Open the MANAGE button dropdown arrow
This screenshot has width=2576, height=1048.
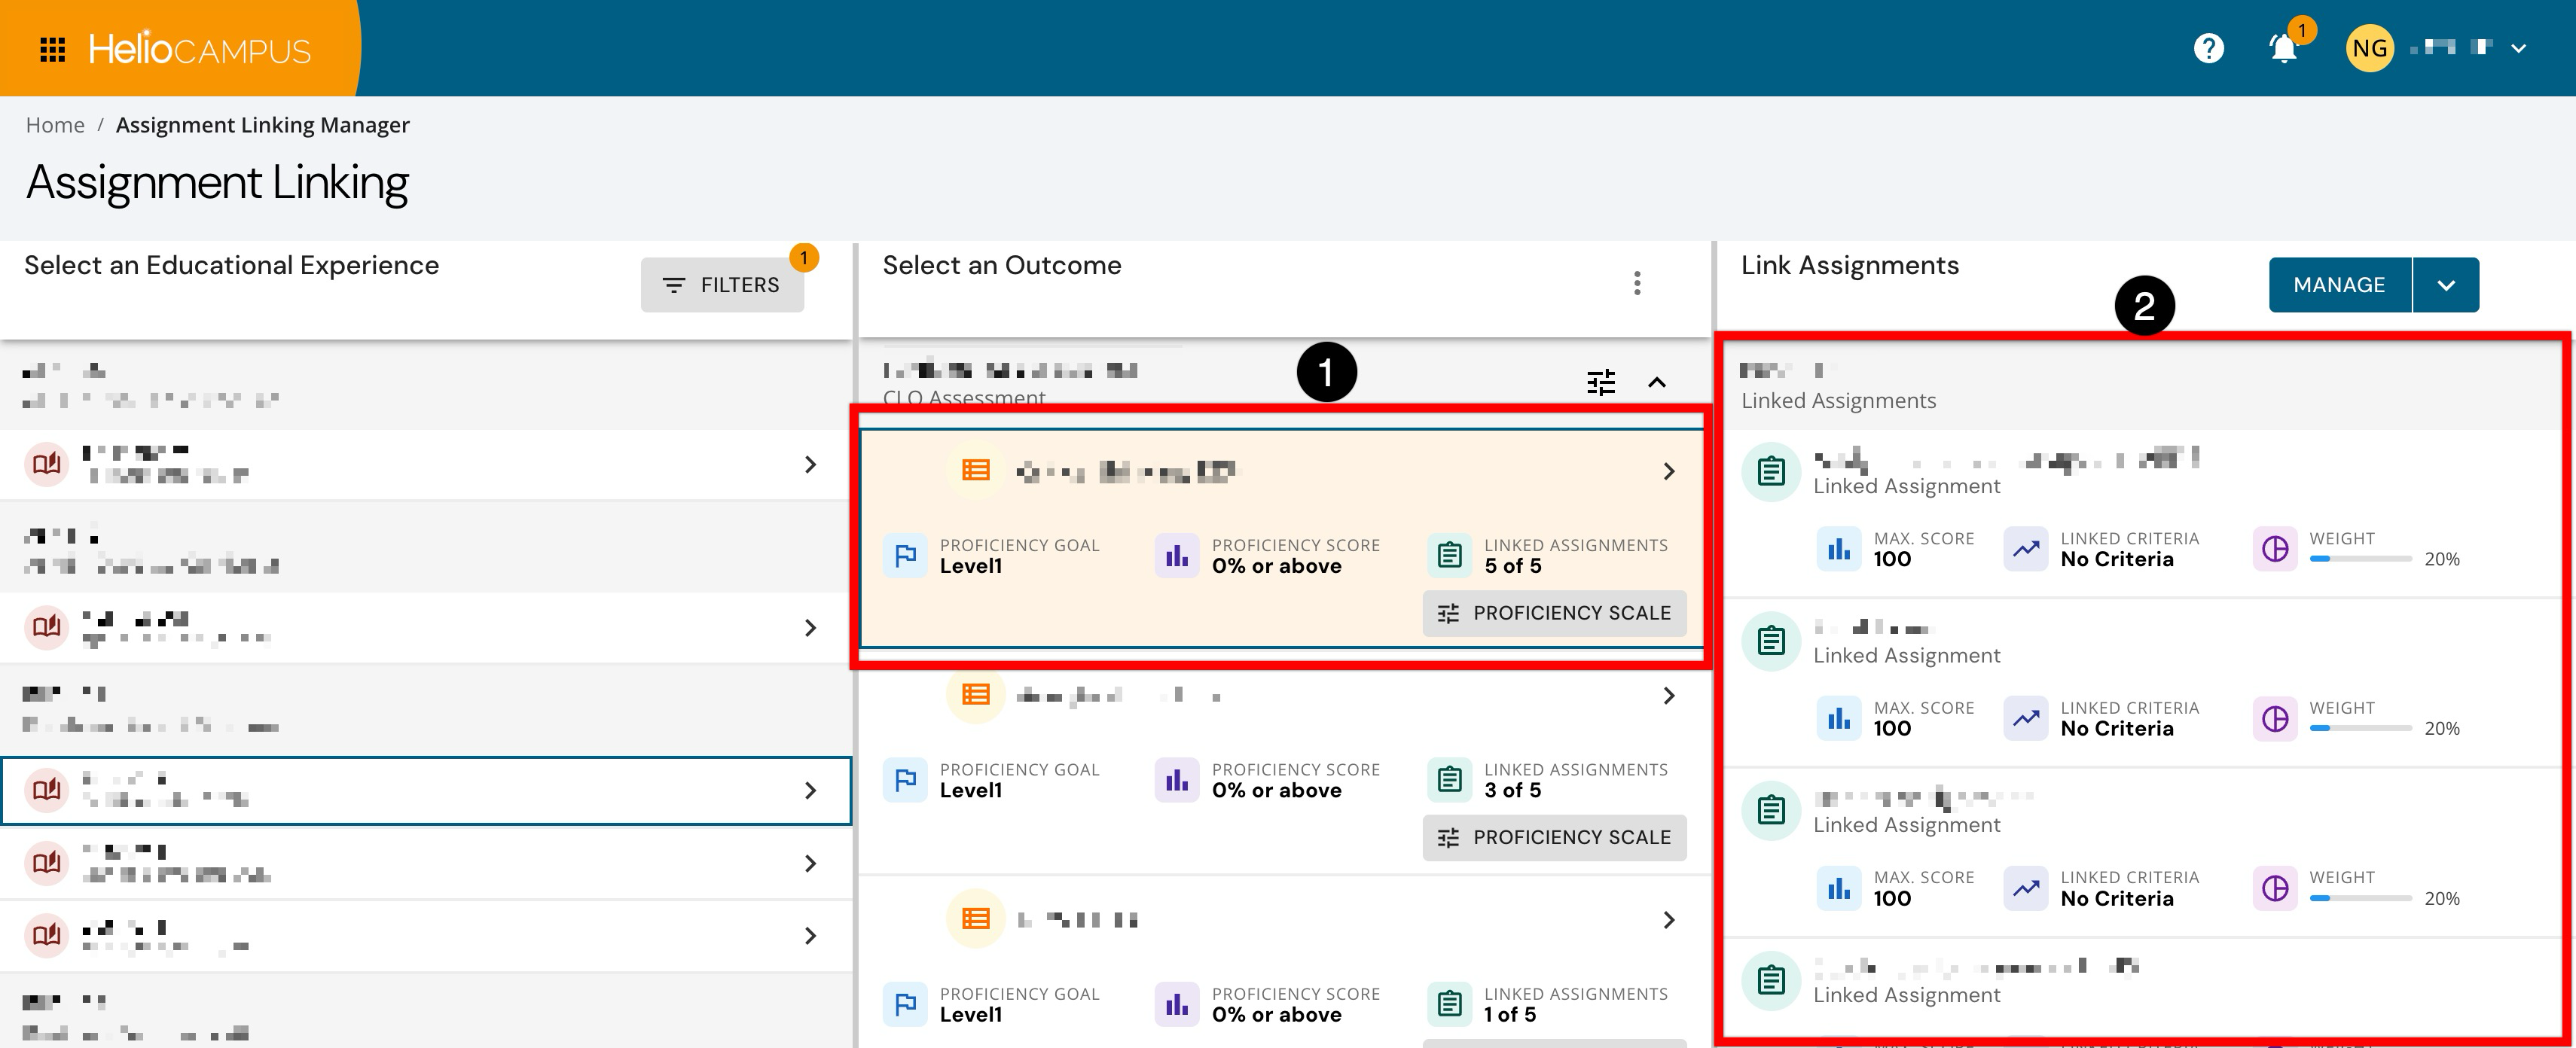coord(2446,285)
